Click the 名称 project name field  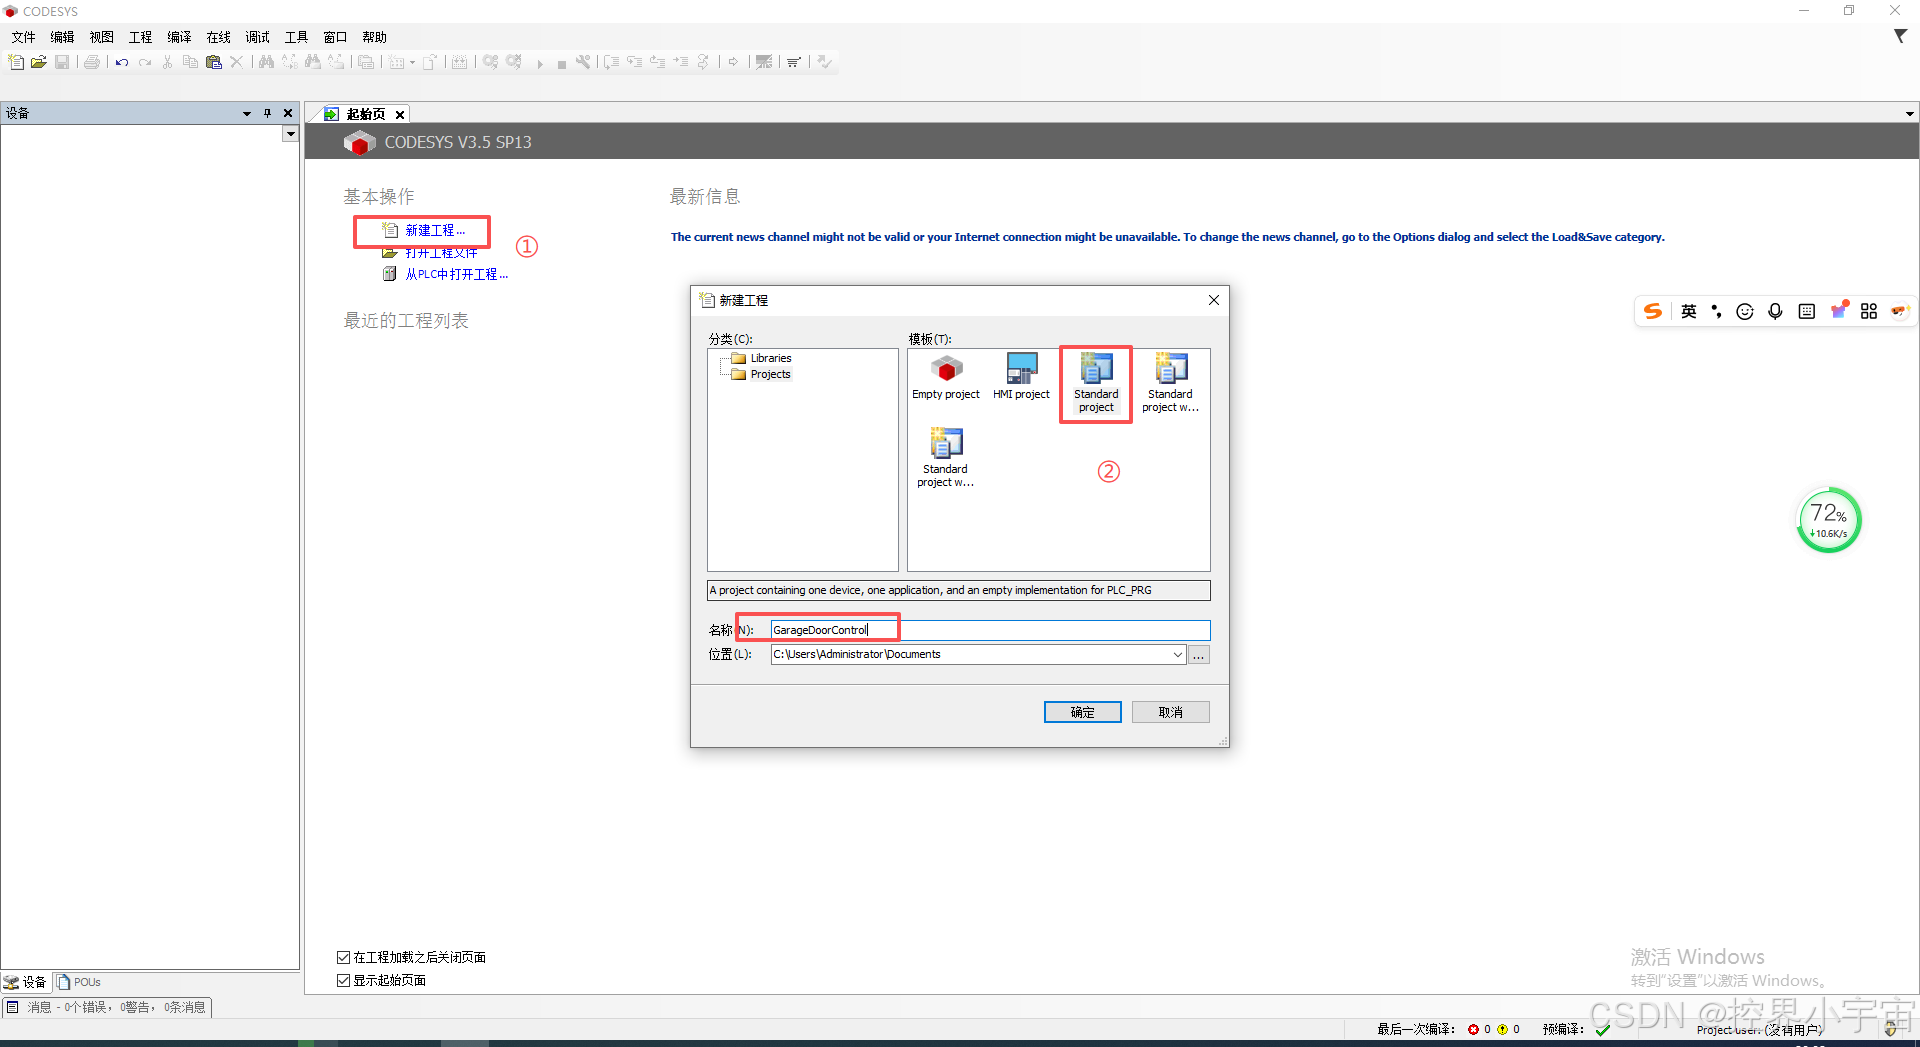point(990,630)
